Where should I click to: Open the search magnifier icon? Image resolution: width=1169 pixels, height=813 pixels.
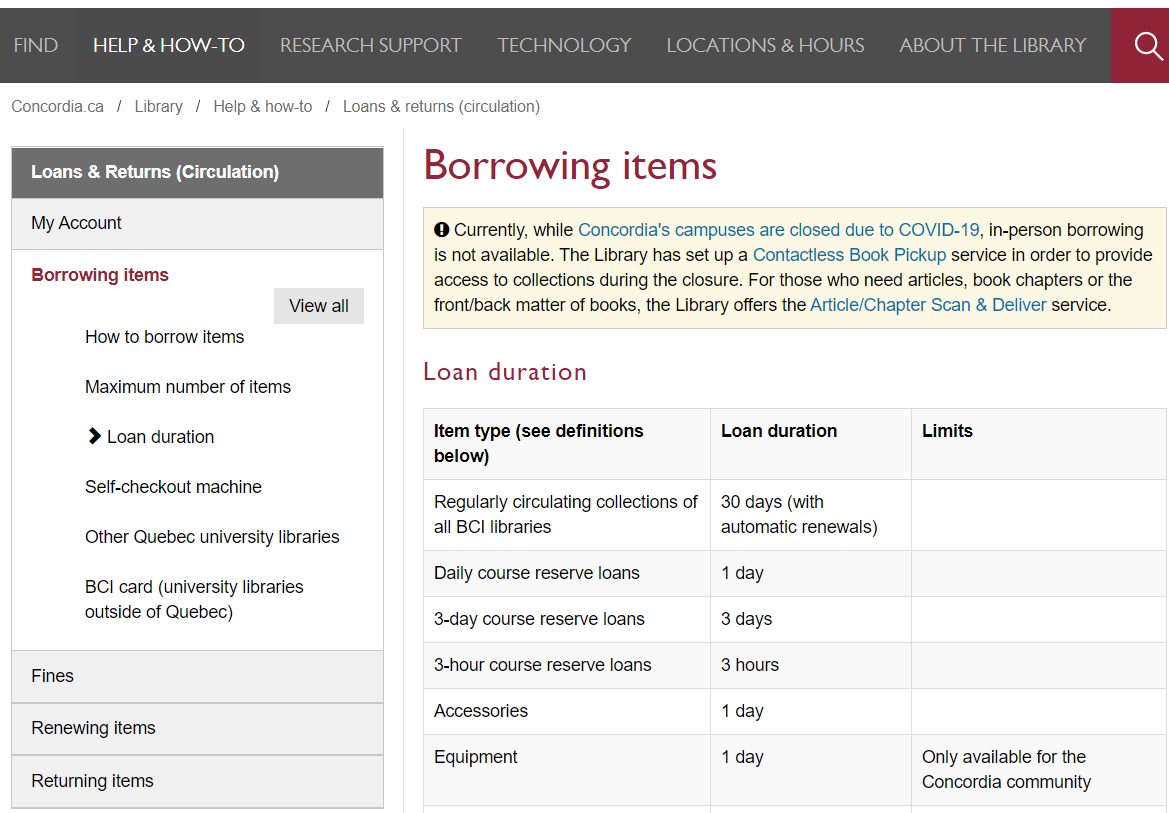point(1147,45)
